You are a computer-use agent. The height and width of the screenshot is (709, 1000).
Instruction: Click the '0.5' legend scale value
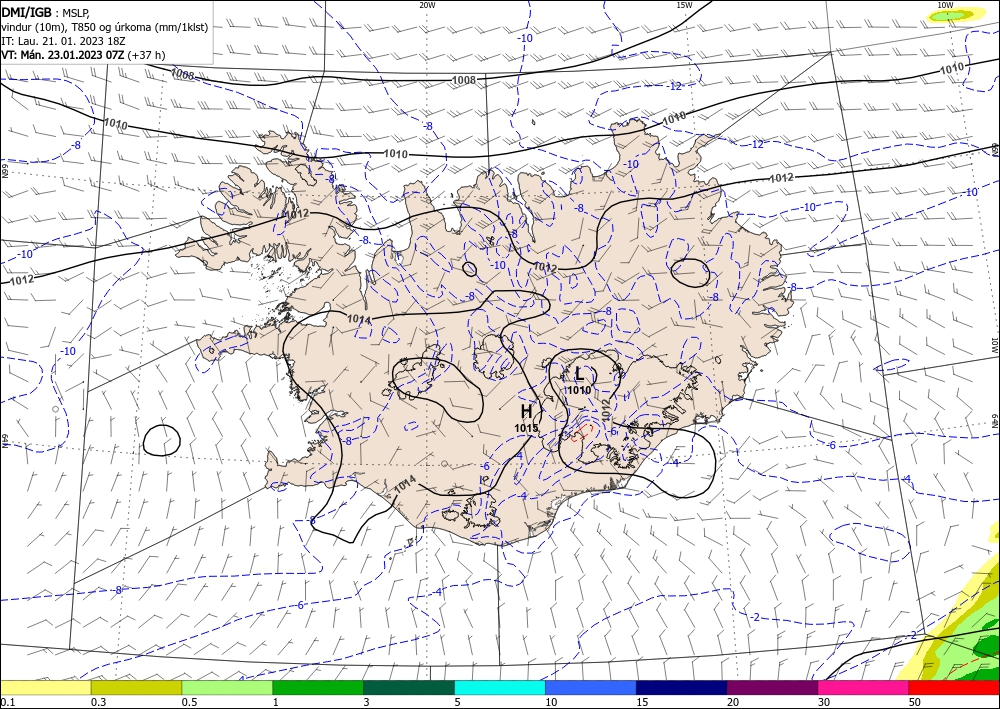click(189, 702)
